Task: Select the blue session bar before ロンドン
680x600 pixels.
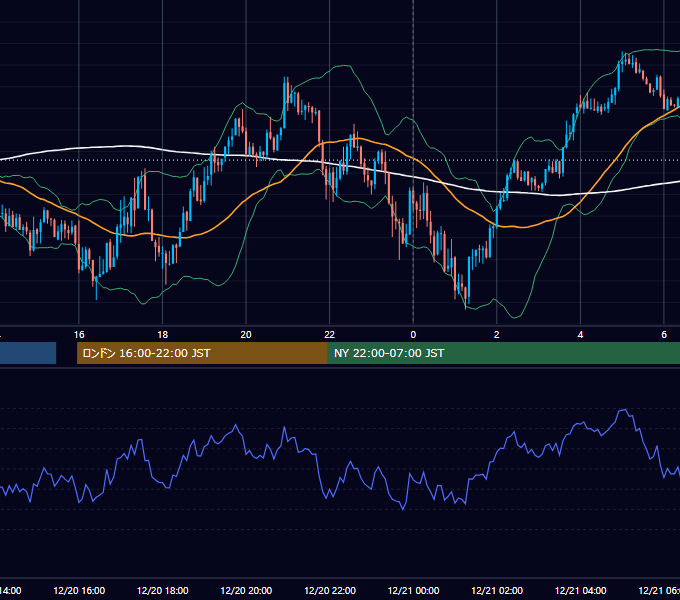Action: pos(28,353)
